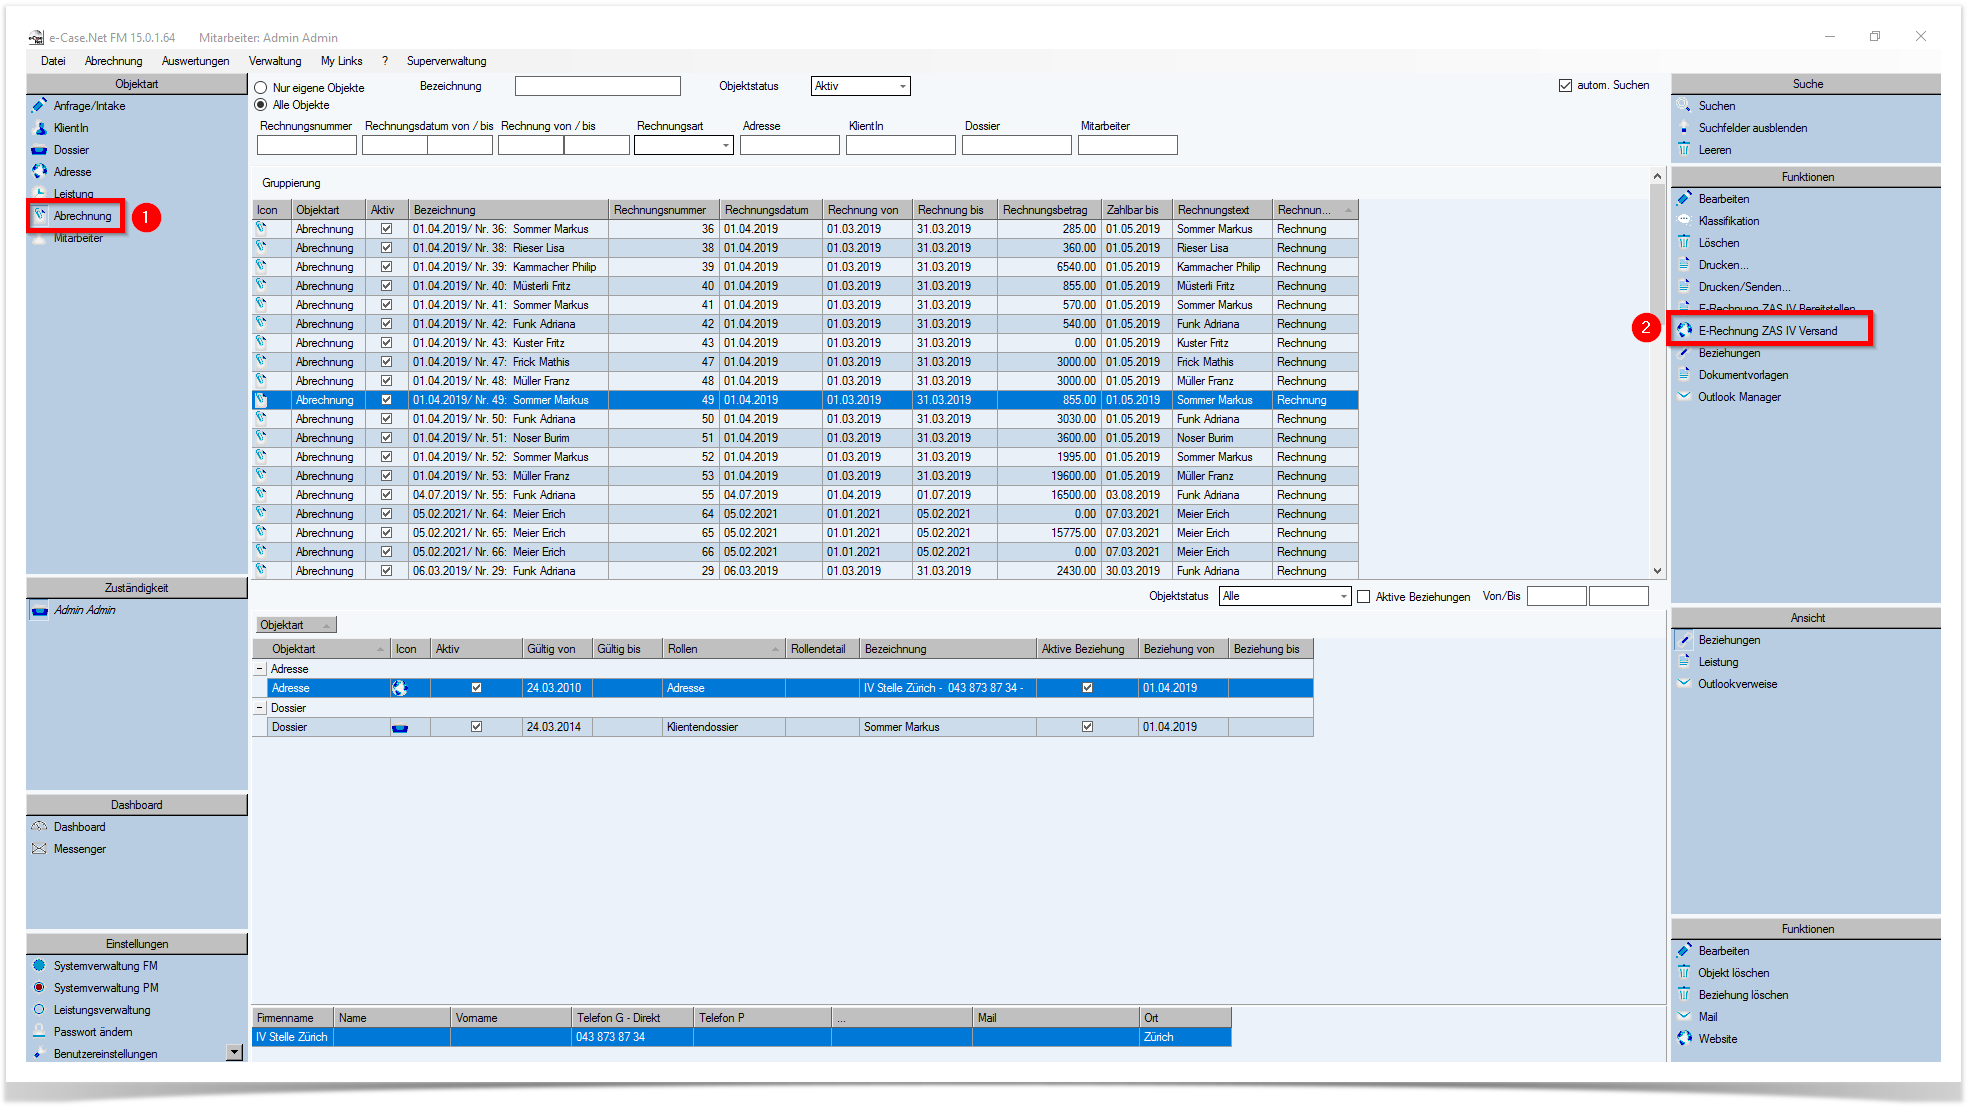1975x1111 pixels.
Task: Open Systemverwaltung FM icon
Action: (x=40, y=966)
